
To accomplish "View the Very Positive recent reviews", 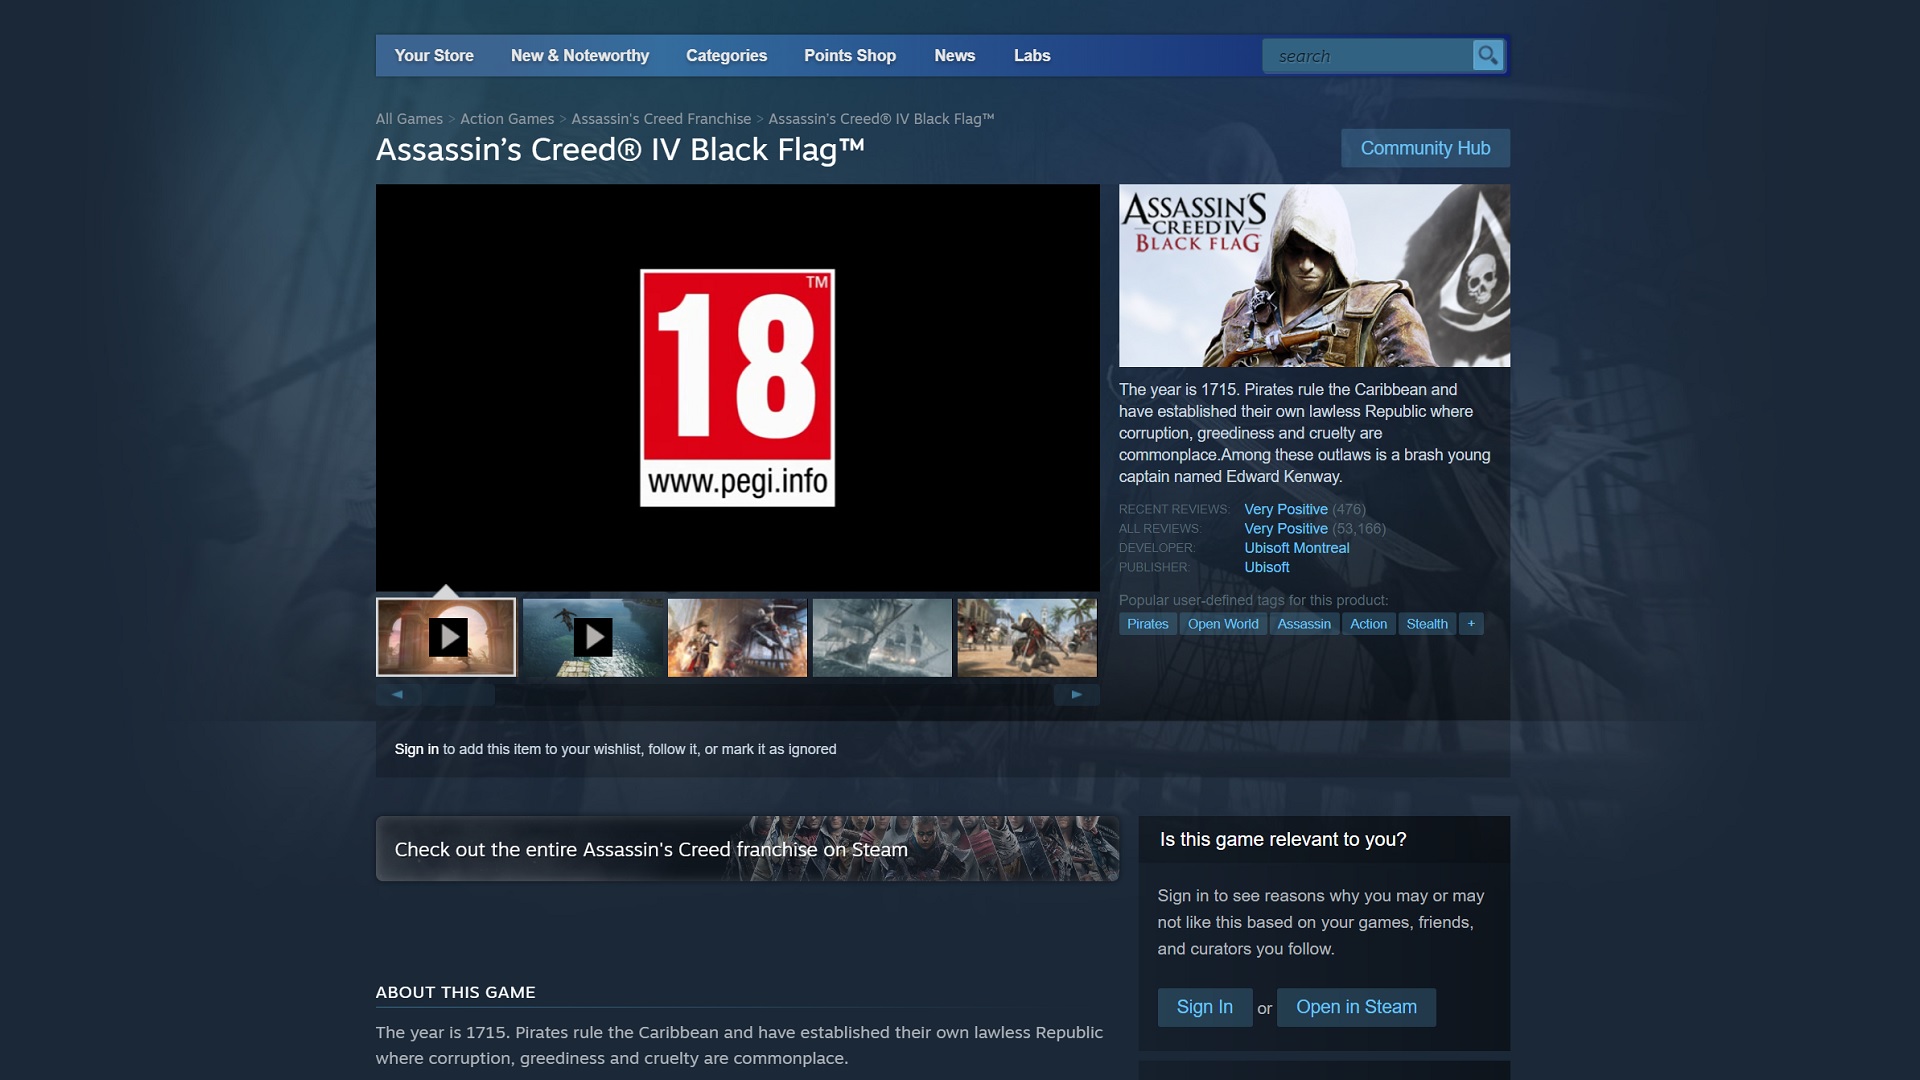I will tap(1285, 509).
